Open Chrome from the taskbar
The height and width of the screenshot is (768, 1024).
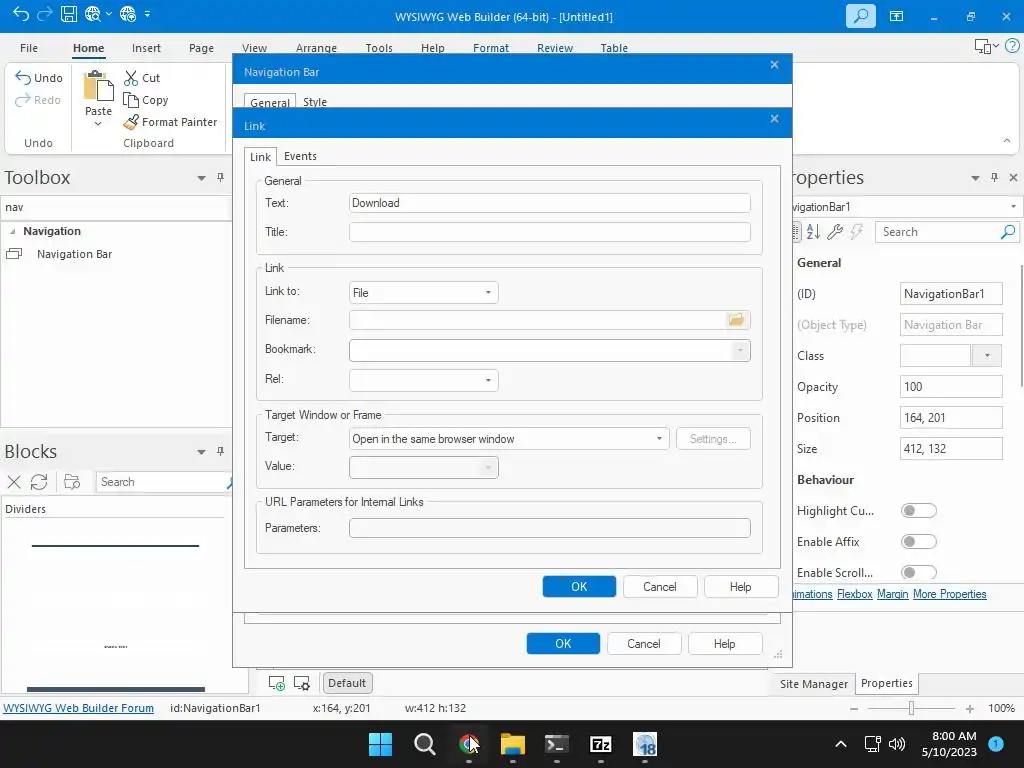coord(468,744)
